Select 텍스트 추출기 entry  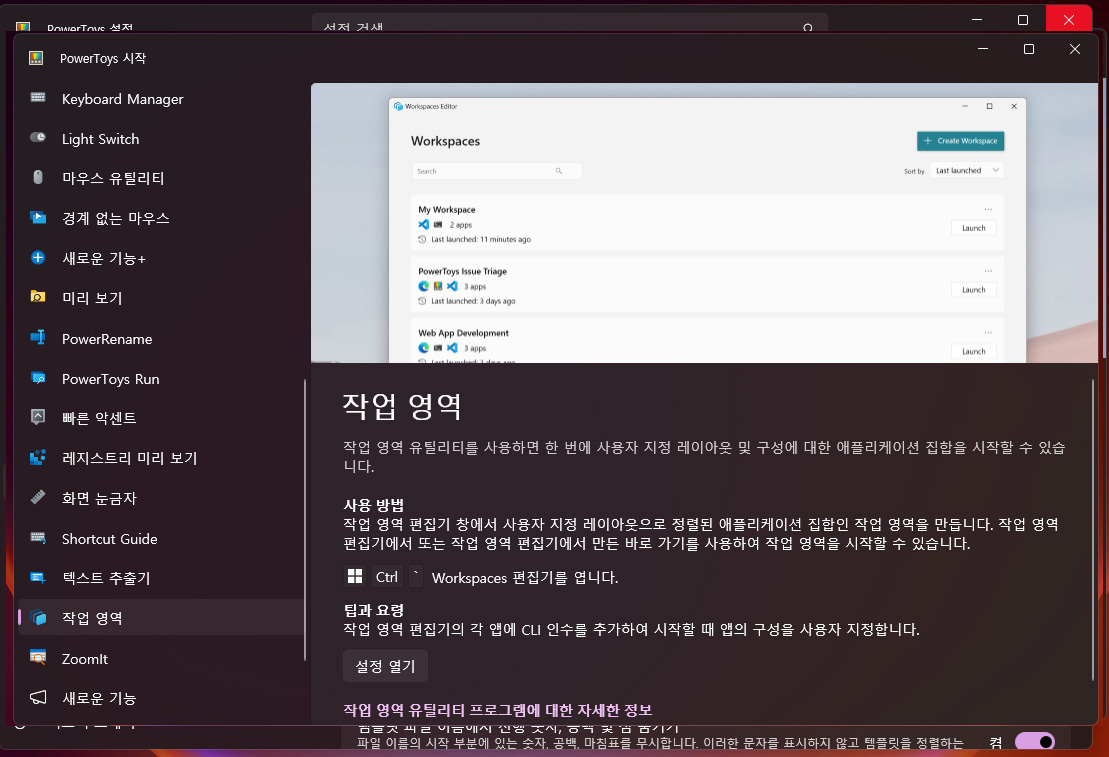tap(161, 578)
